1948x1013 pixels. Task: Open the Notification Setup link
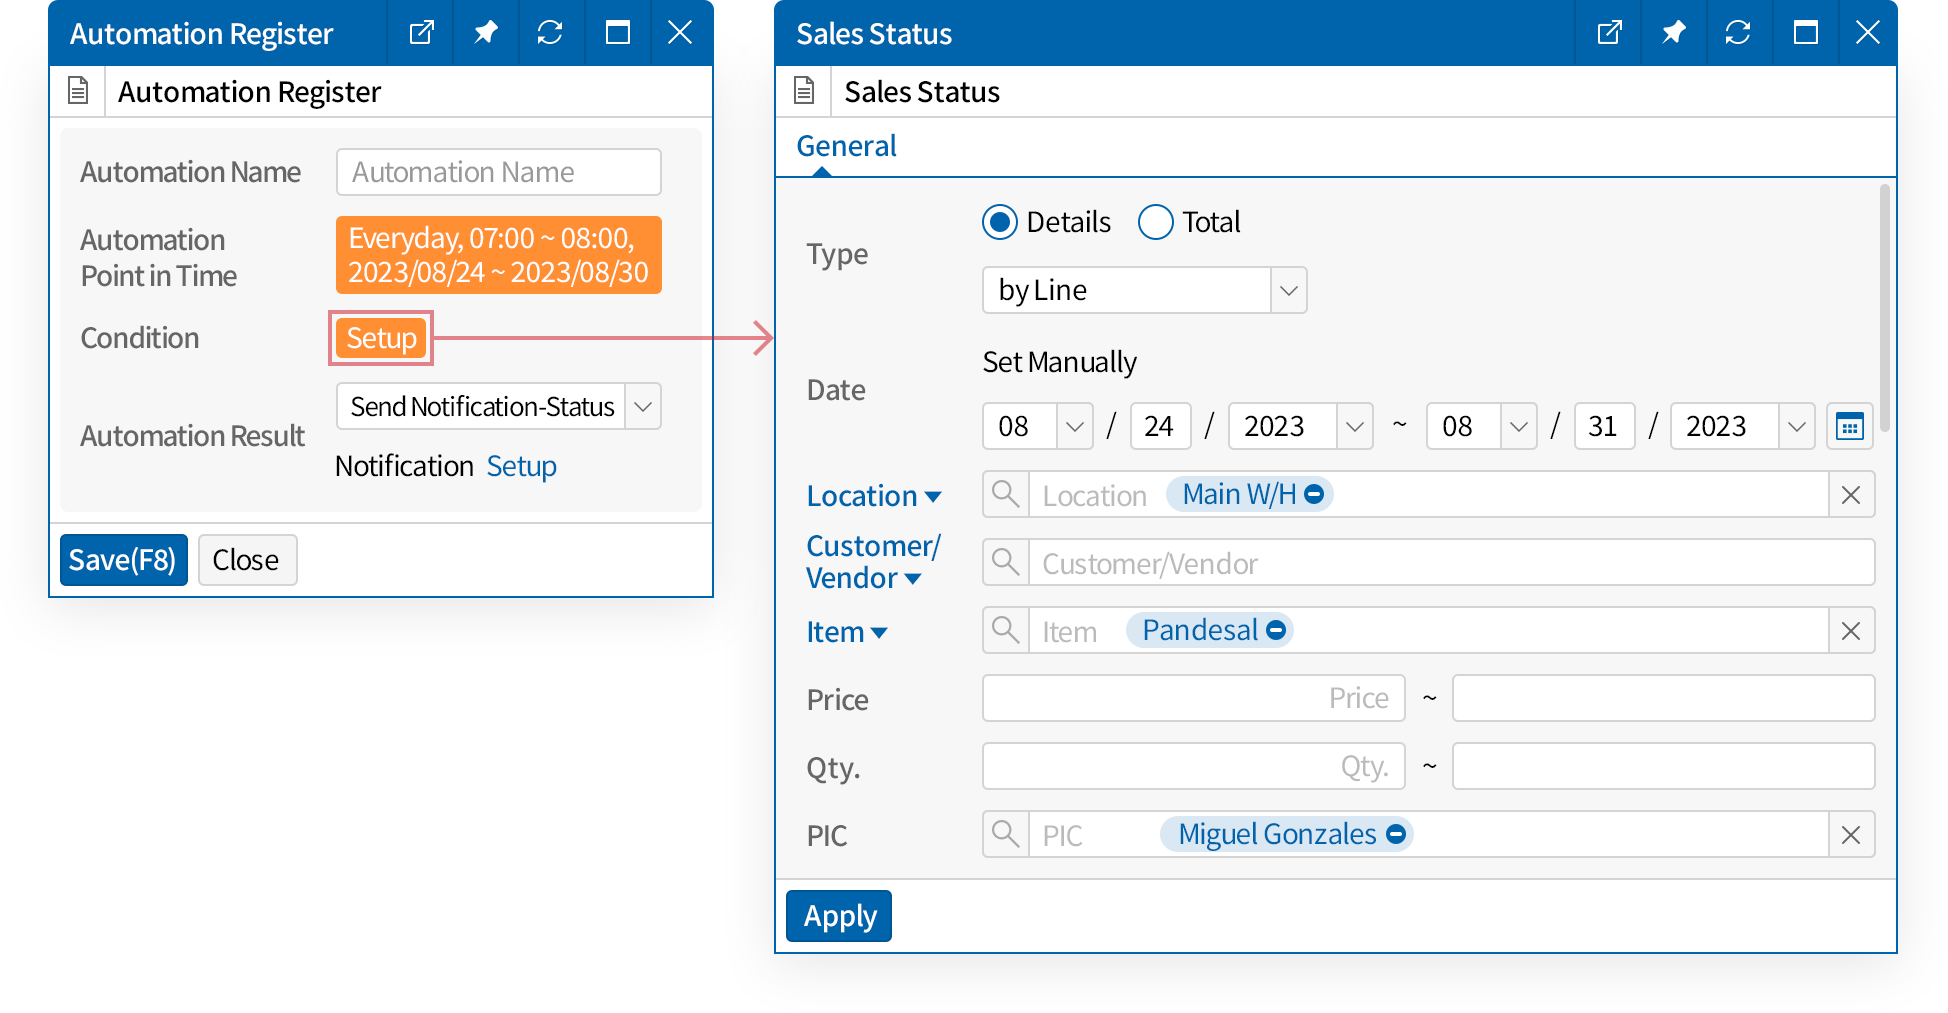pos(521,466)
